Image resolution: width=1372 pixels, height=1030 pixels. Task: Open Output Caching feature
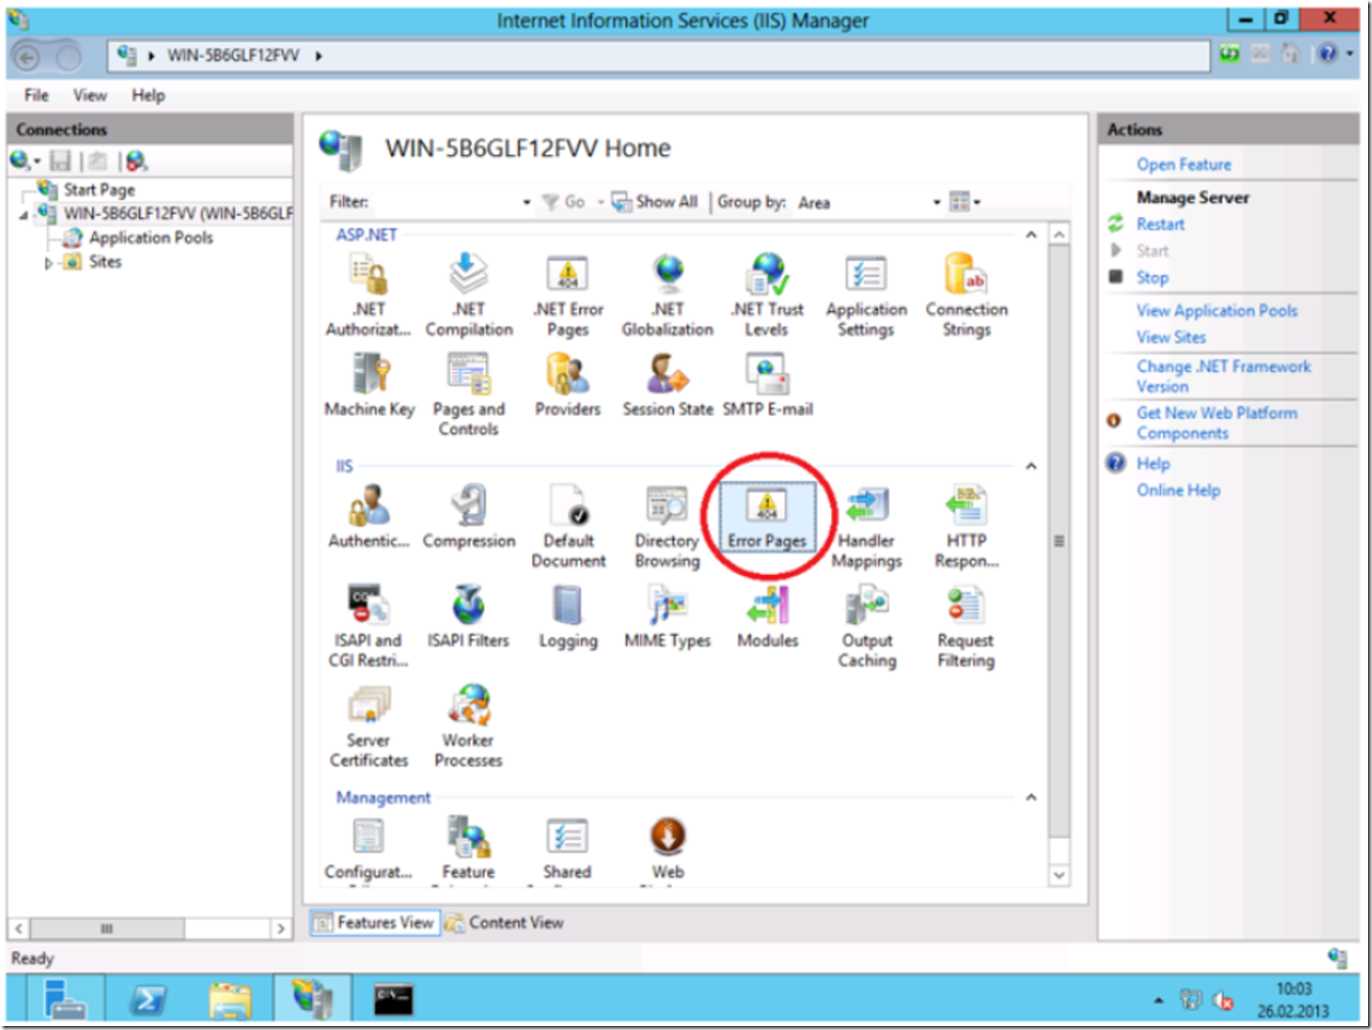click(866, 626)
